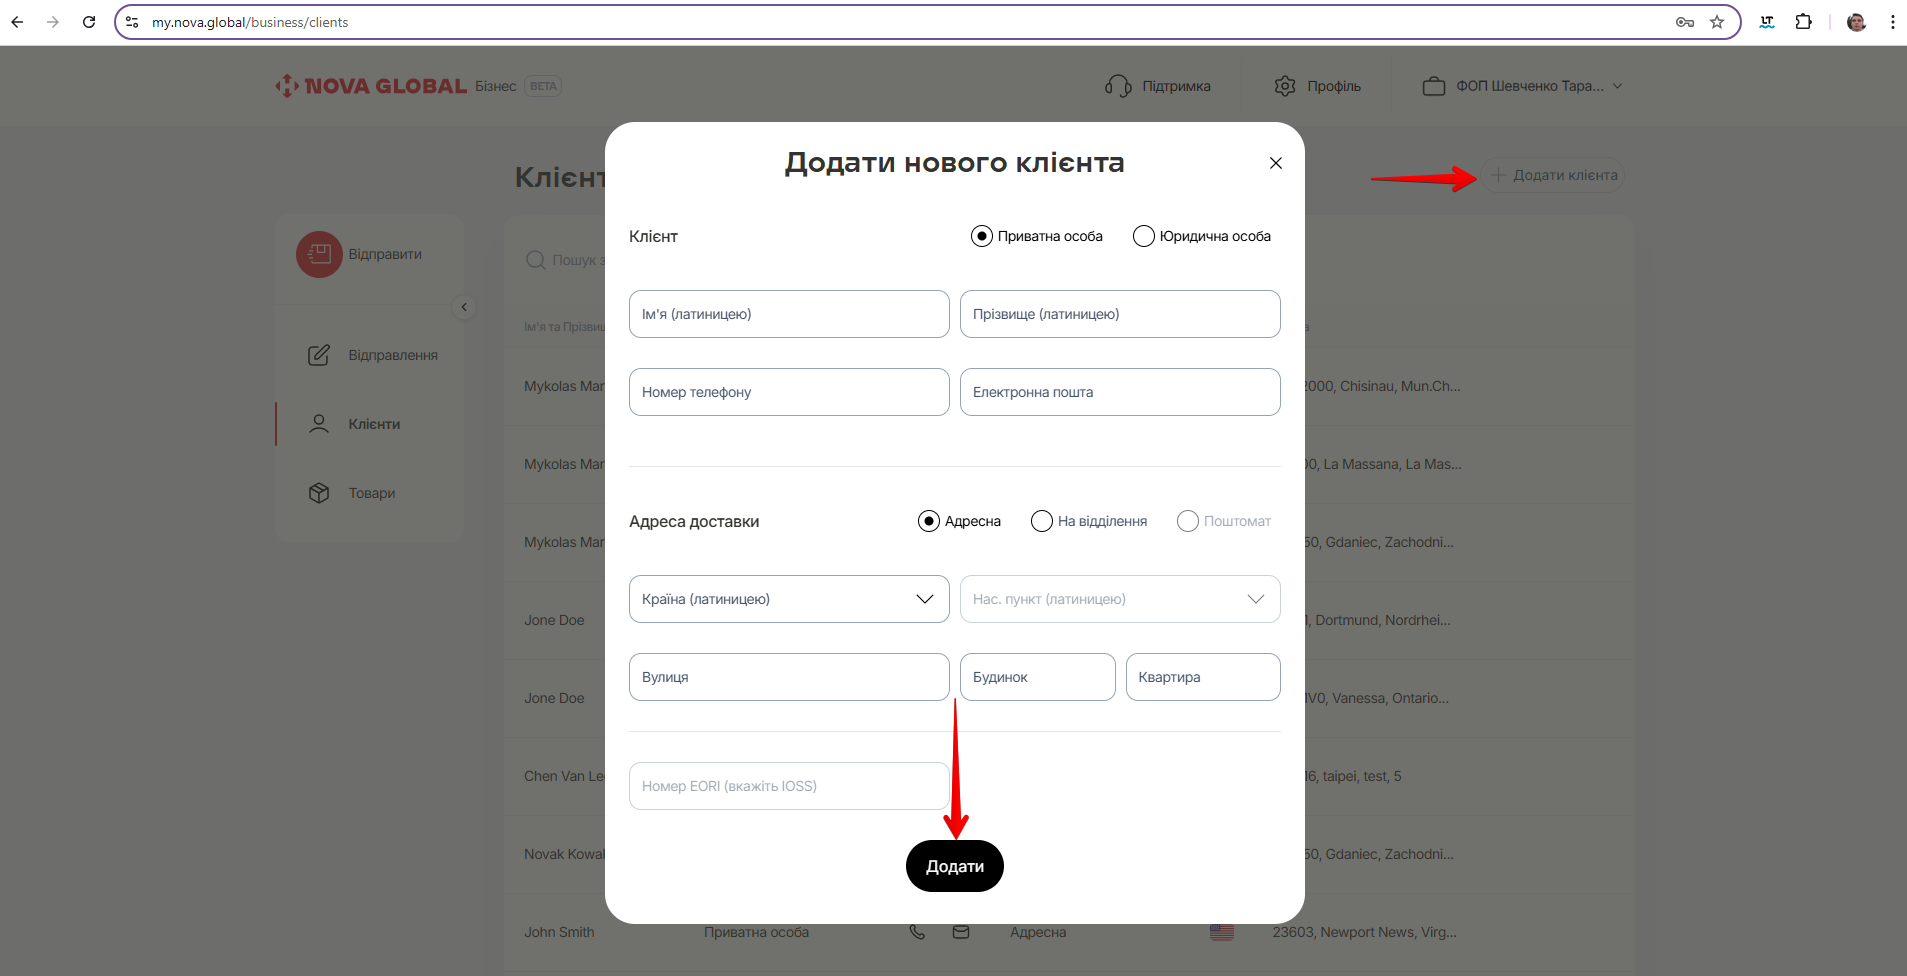This screenshot has height=976, width=1907.
Task: Open Клієнти sidebar section
Action: pos(374,424)
